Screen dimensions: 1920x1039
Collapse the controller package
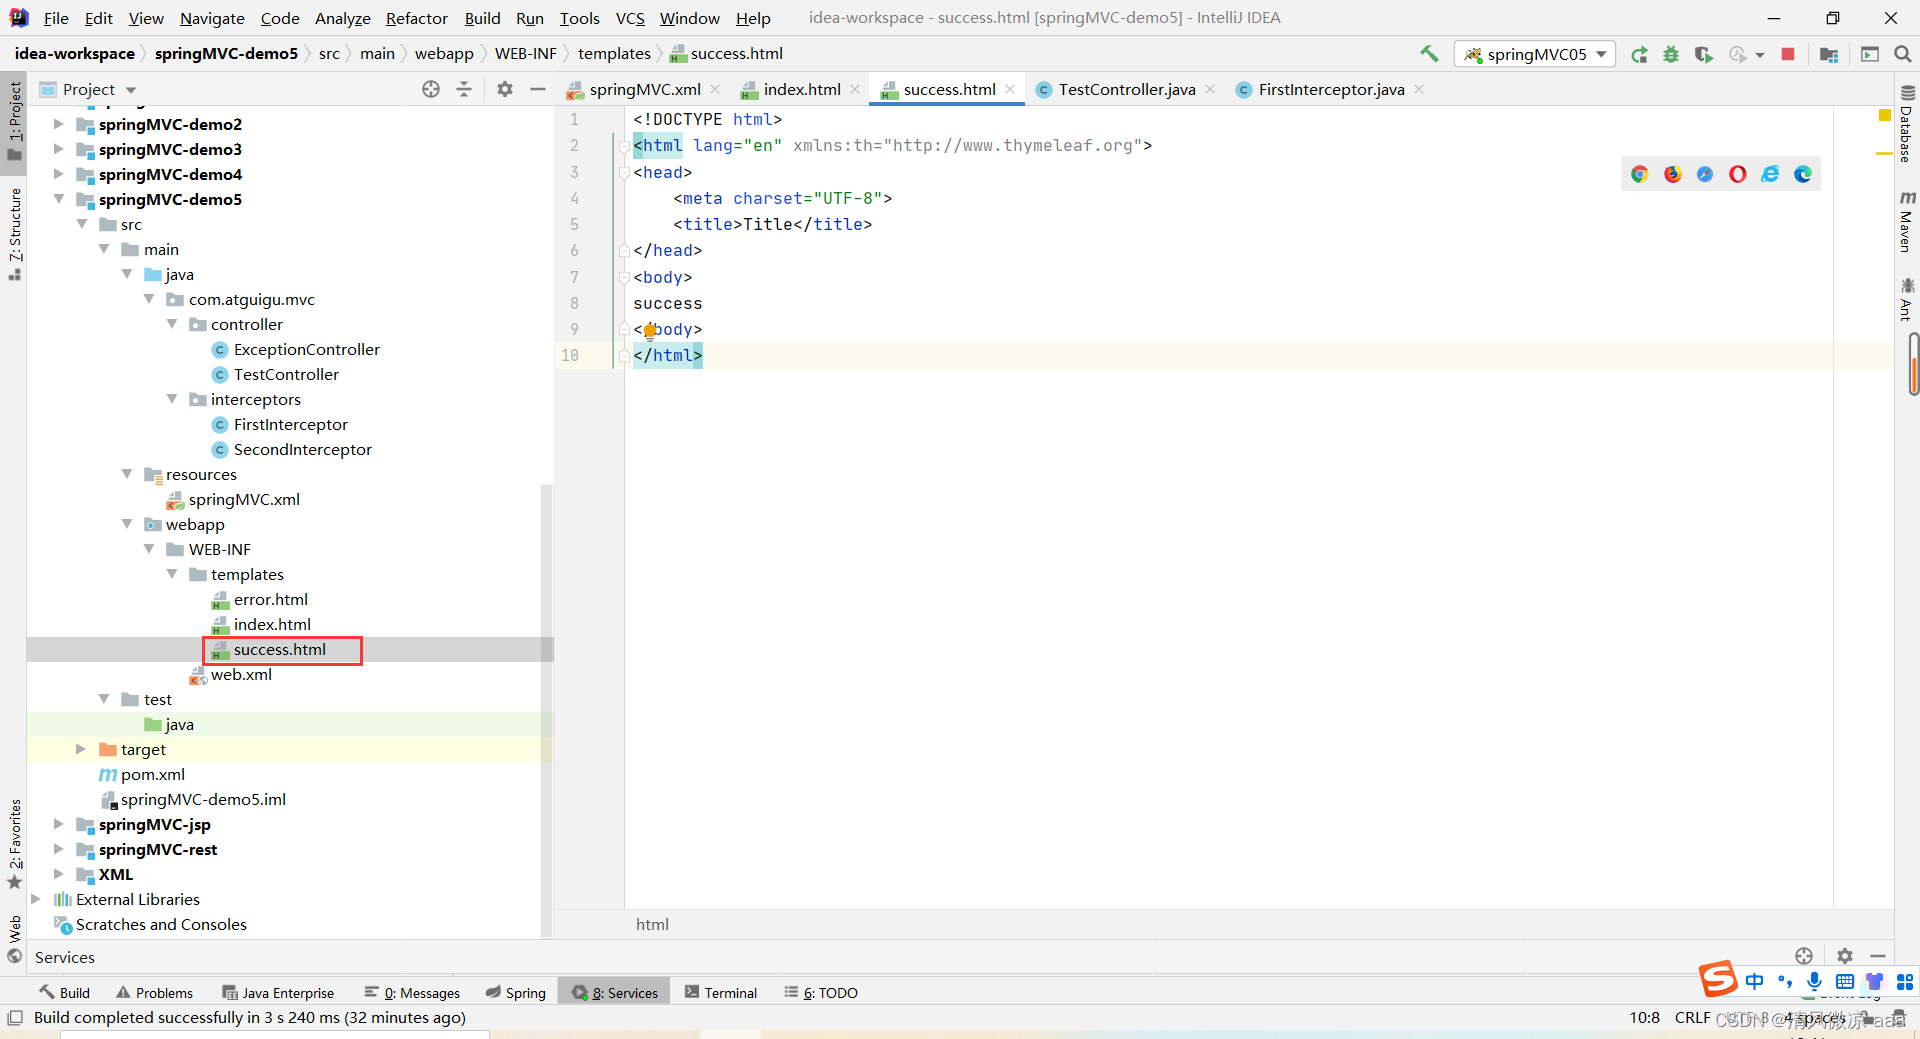pos(171,324)
